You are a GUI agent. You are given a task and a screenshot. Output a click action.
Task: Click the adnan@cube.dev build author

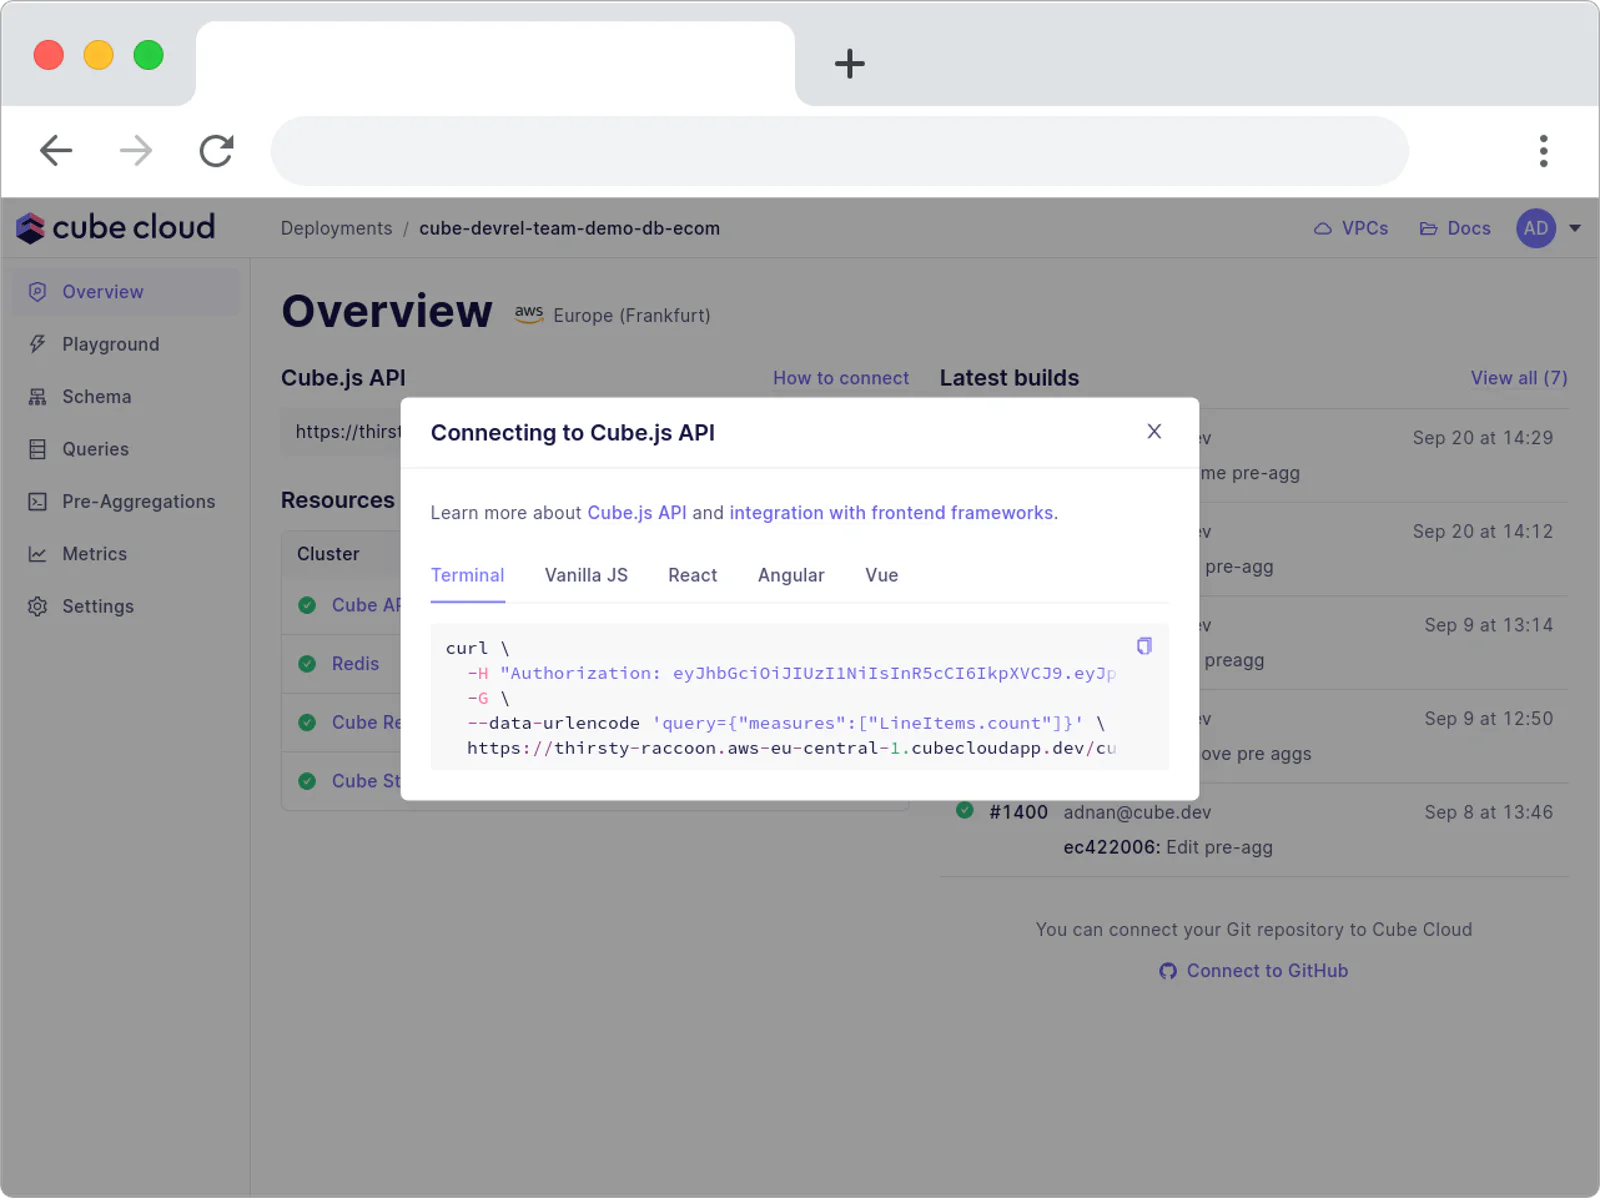point(1137,812)
